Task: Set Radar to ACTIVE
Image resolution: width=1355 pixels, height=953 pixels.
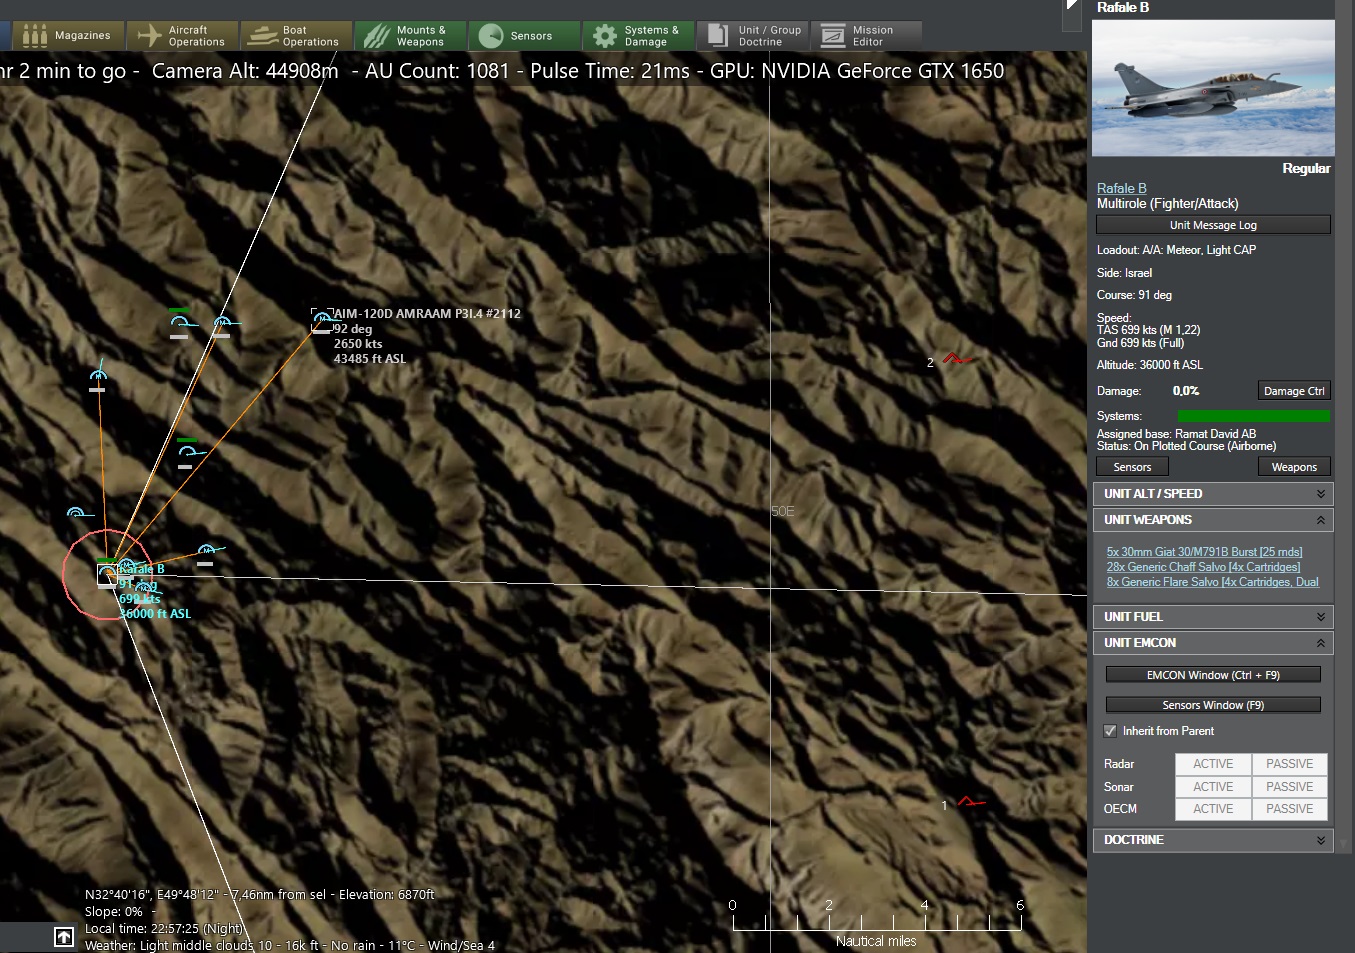Action: 1213,764
